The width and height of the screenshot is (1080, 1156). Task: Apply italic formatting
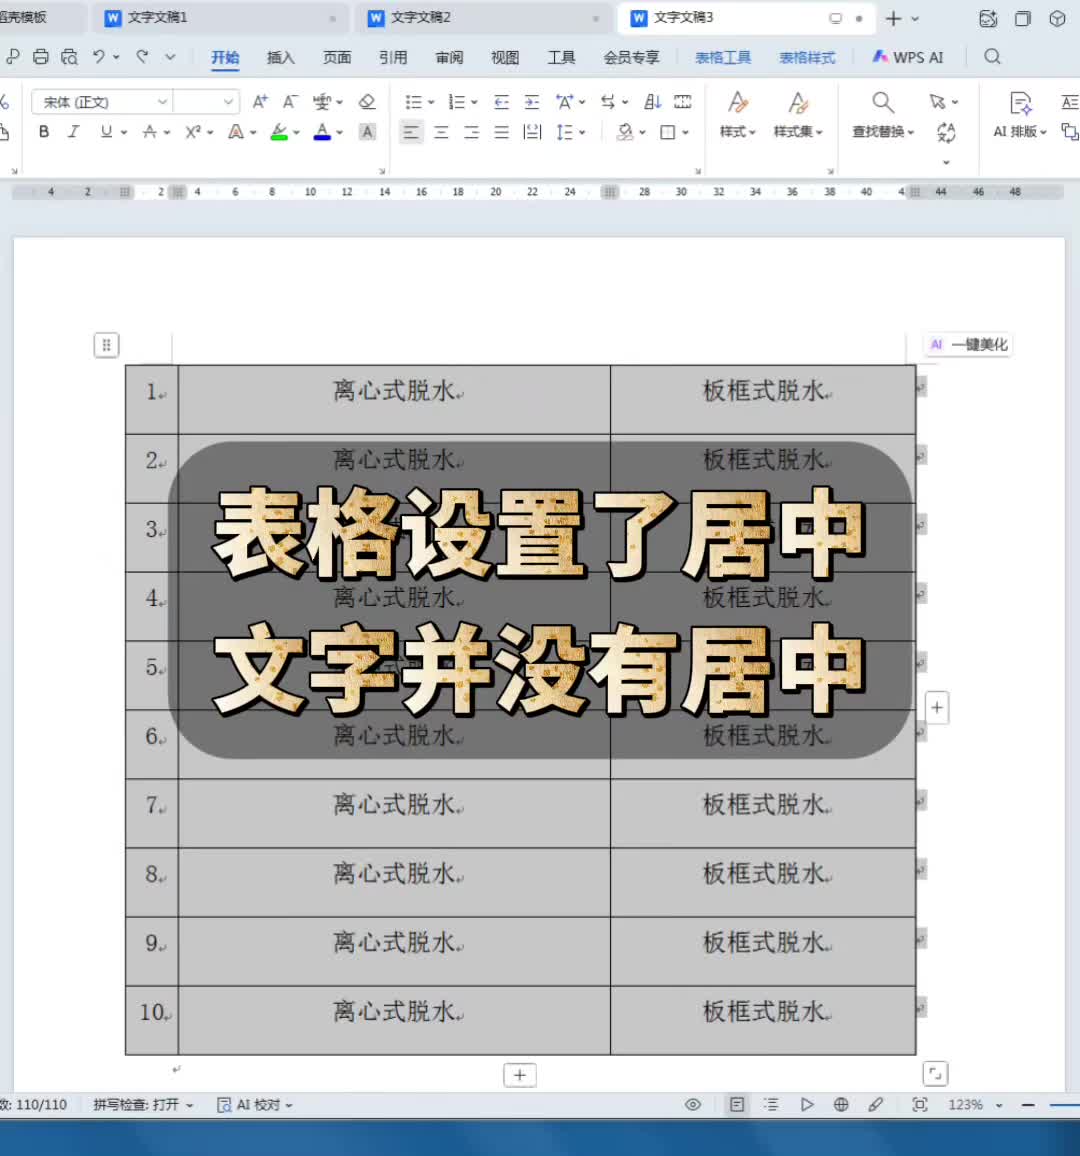73,131
